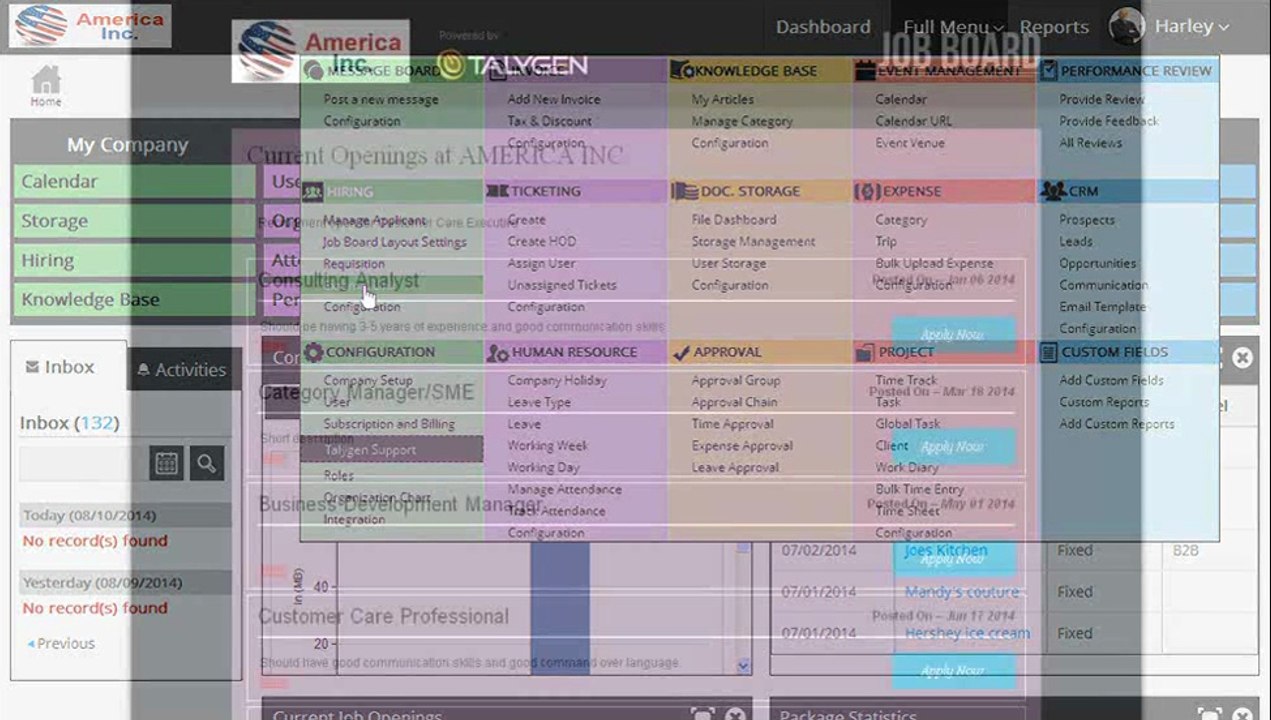
Task: Click the Approval checkmark icon
Action: pos(682,352)
